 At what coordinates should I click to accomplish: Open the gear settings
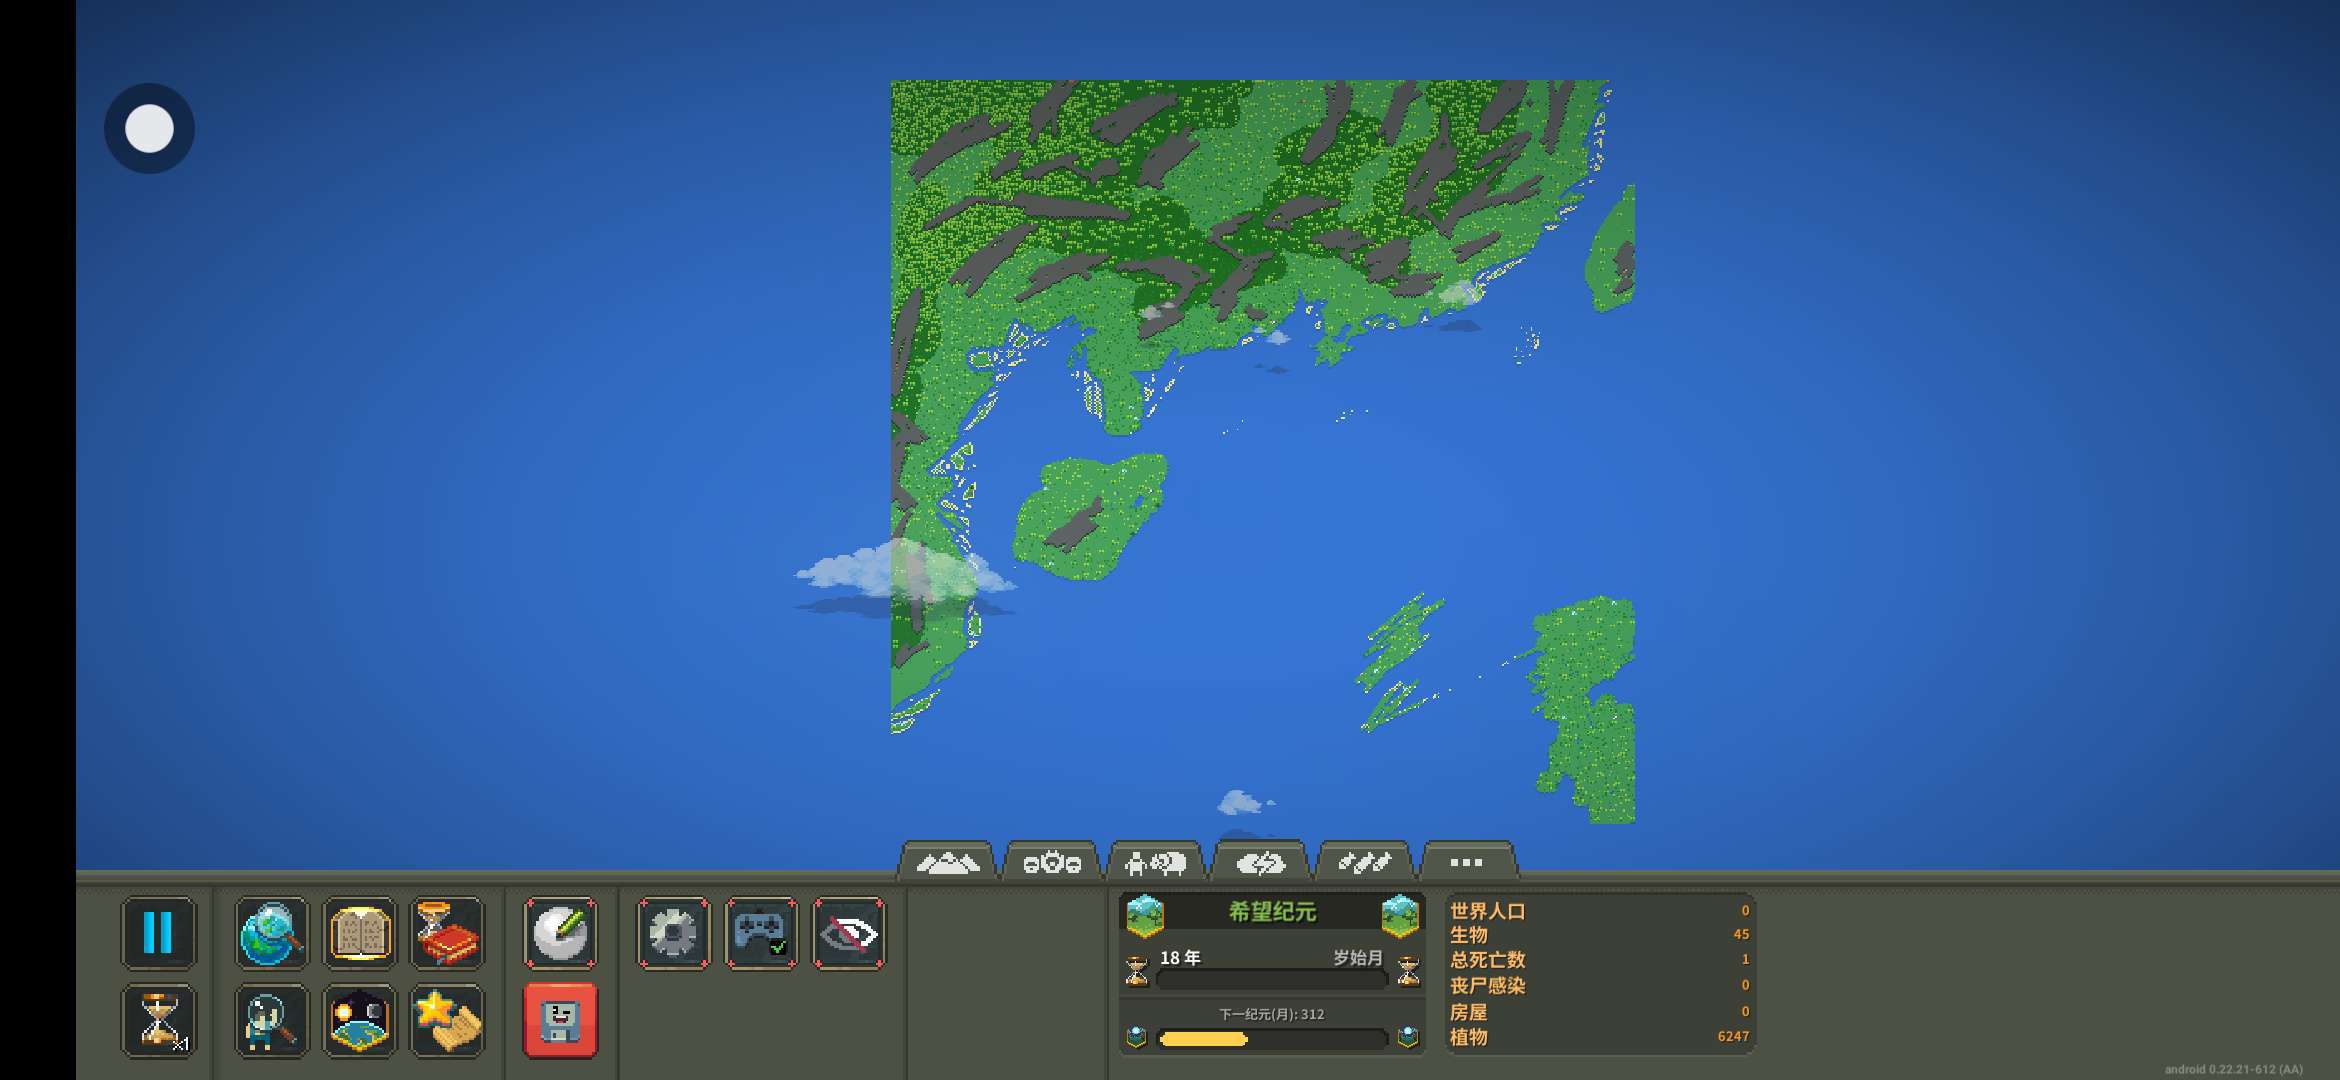673,933
